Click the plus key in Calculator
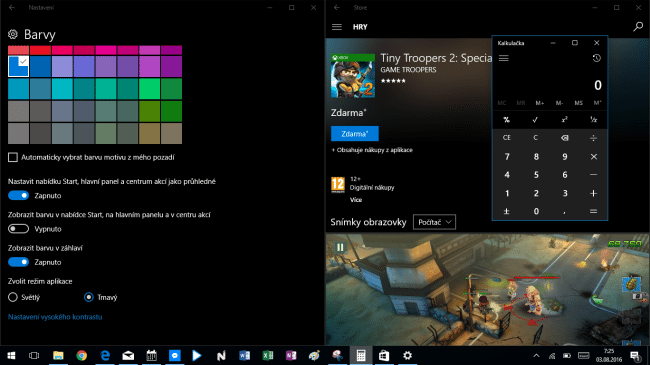Viewport: 650px width, 365px height. [594, 193]
